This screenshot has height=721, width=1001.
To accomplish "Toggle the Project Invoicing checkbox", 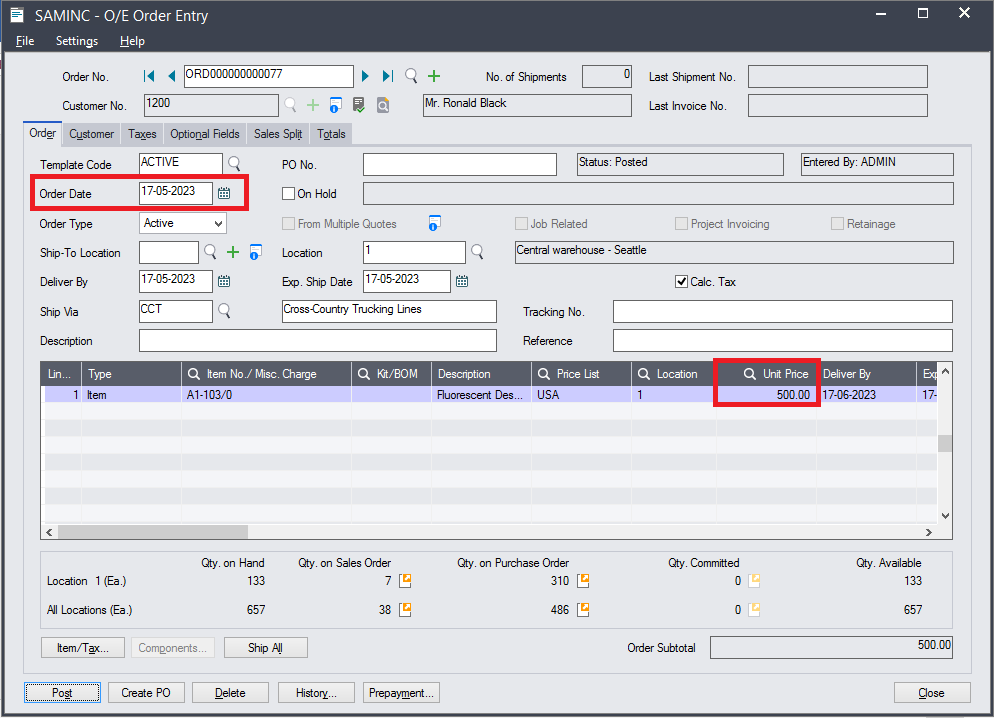I will pos(681,224).
